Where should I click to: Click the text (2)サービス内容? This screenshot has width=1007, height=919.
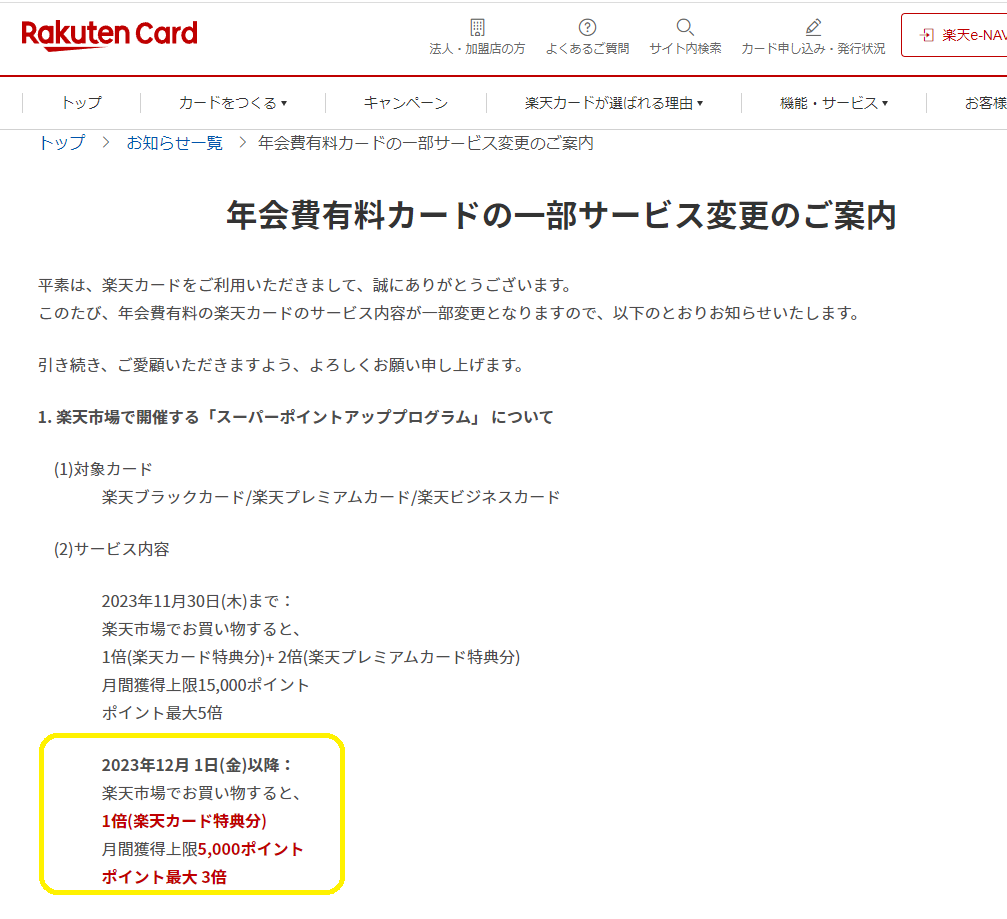(112, 550)
